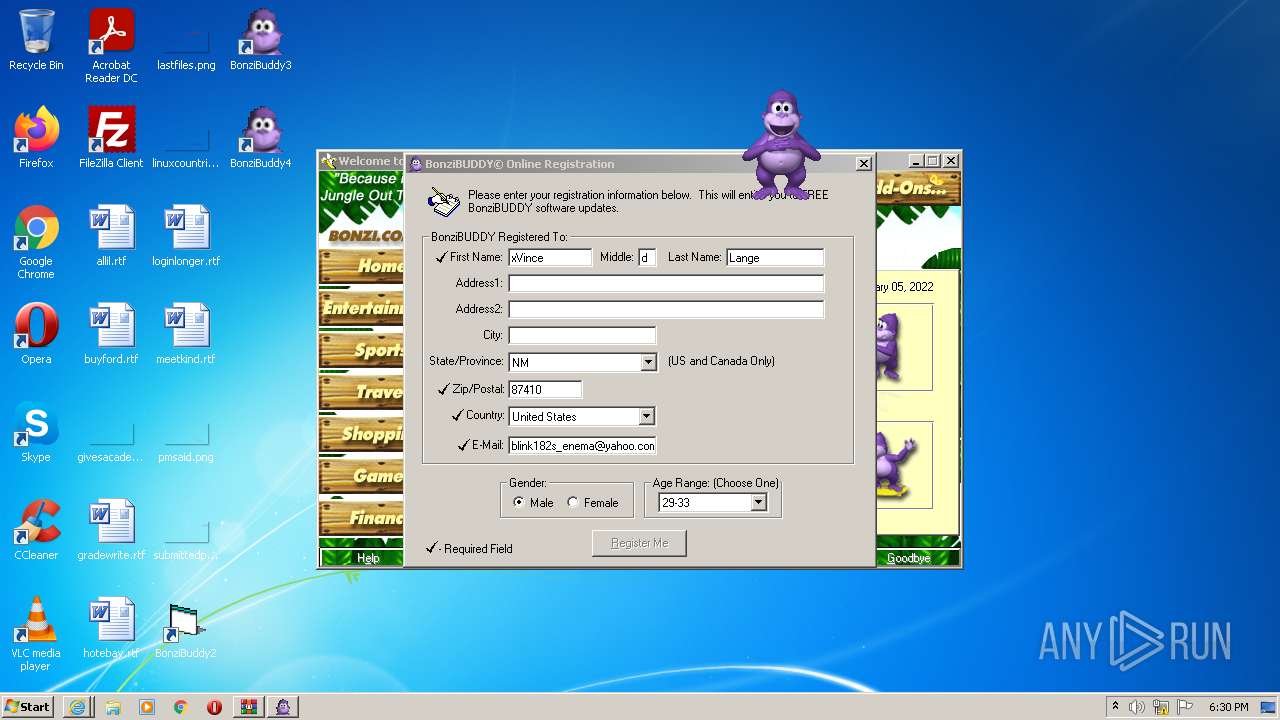Click the Middle initial field
The height and width of the screenshot is (720, 1280).
(647, 258)
